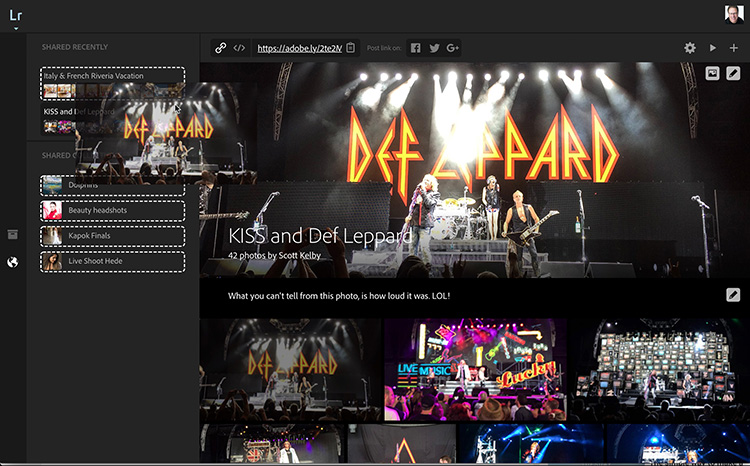
Task: Copy the link with clipboard icon
Action: [x=351, y=48]
